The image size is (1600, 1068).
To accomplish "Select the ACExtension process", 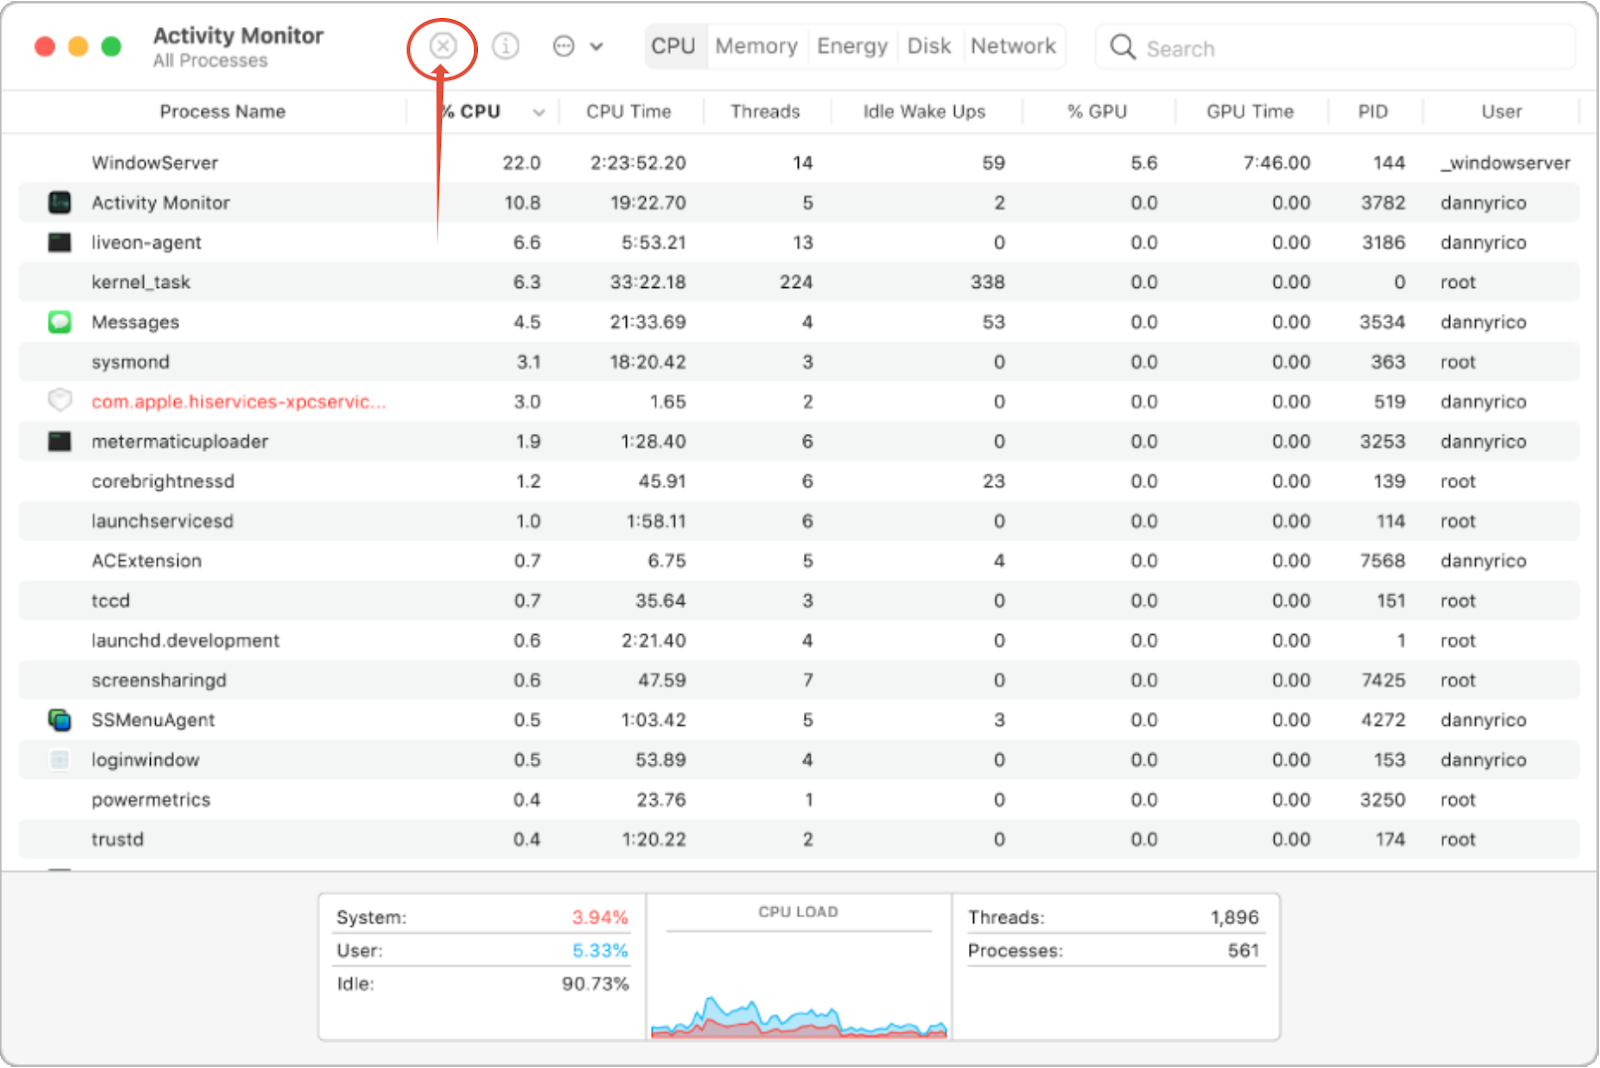I will (x=799, y=561).
